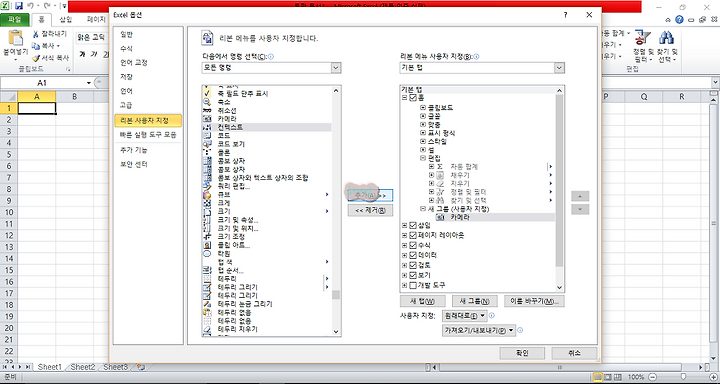Click the 추가(A) >> button
Image resolution: width=720 pixels, height=384 pixels.
point(370,195)
